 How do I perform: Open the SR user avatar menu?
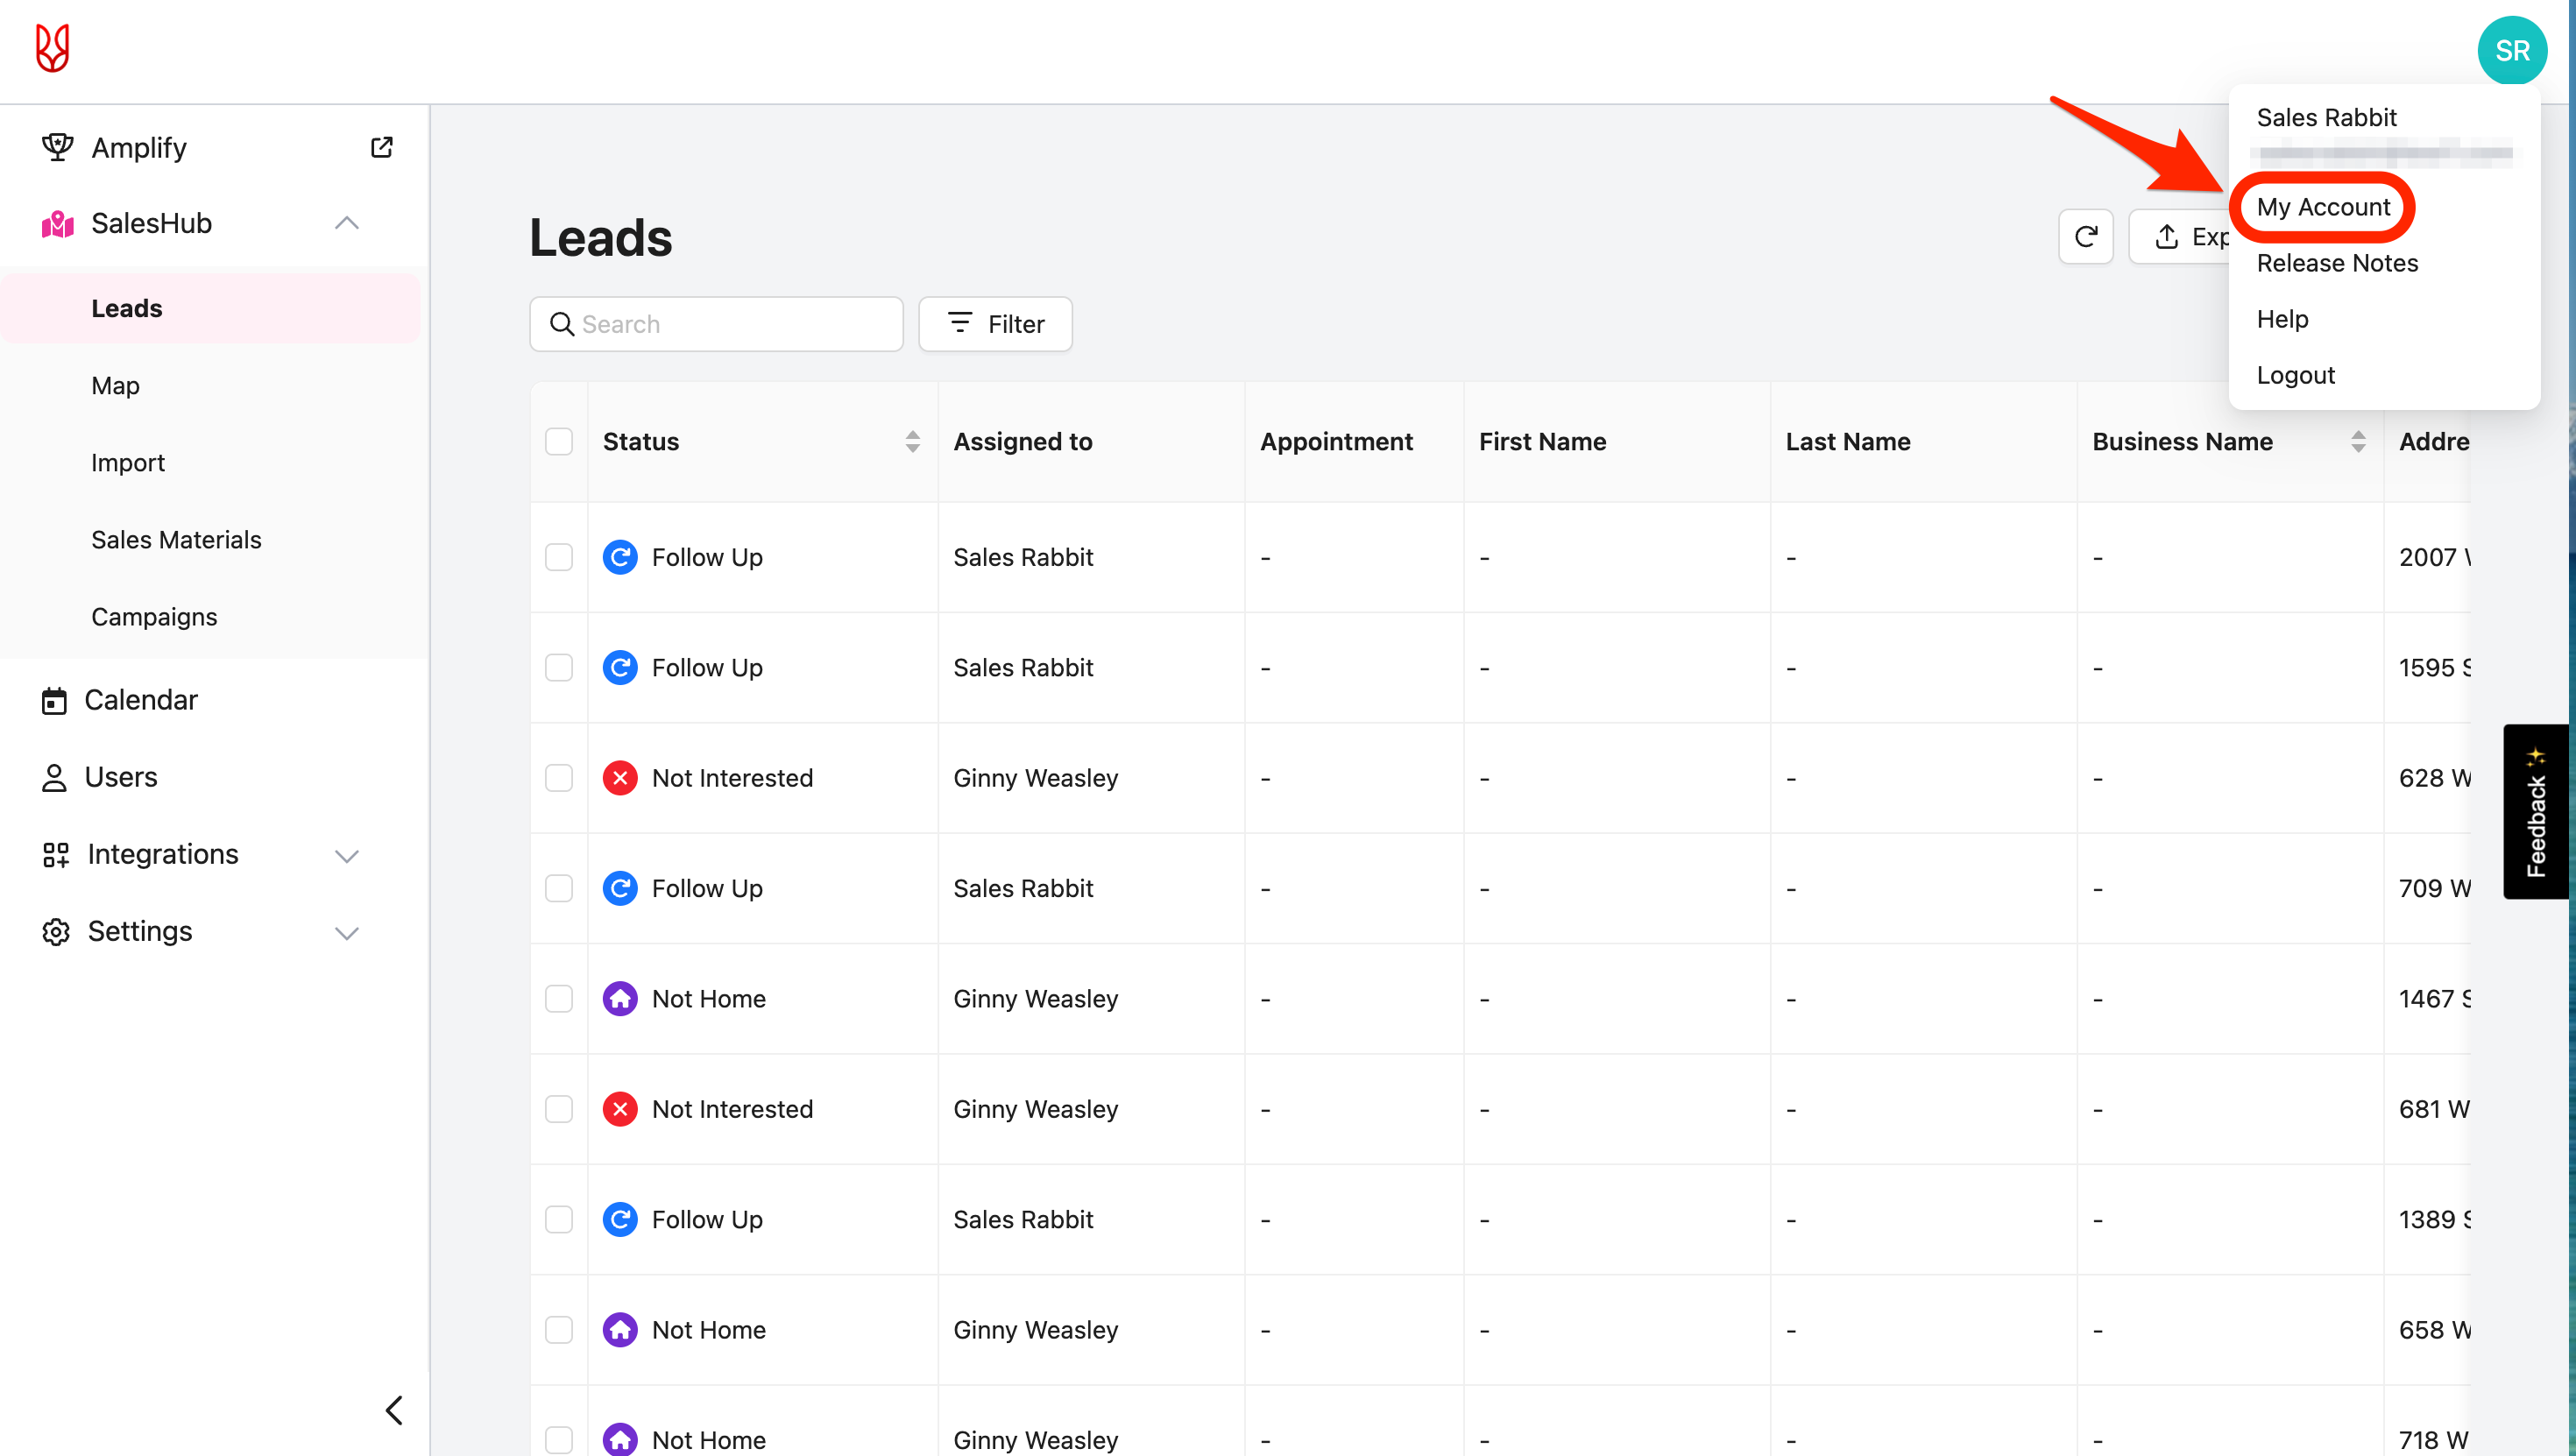(2511, 50)
